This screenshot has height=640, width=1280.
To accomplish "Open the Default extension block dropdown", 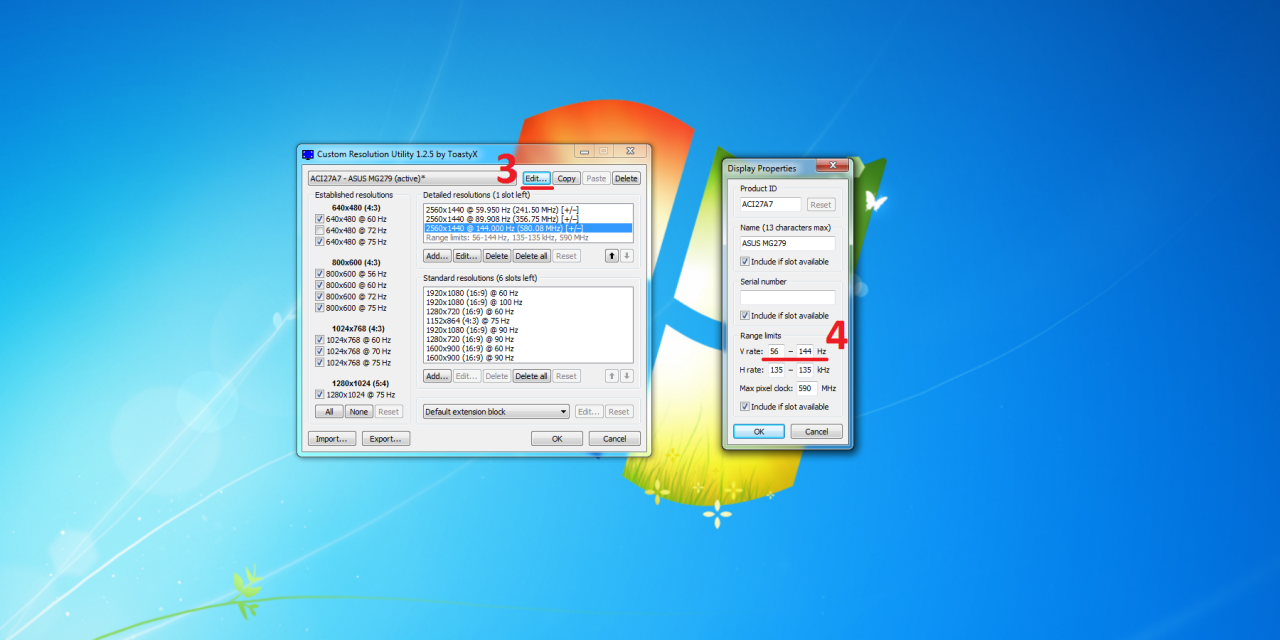I will pos(496,412).
